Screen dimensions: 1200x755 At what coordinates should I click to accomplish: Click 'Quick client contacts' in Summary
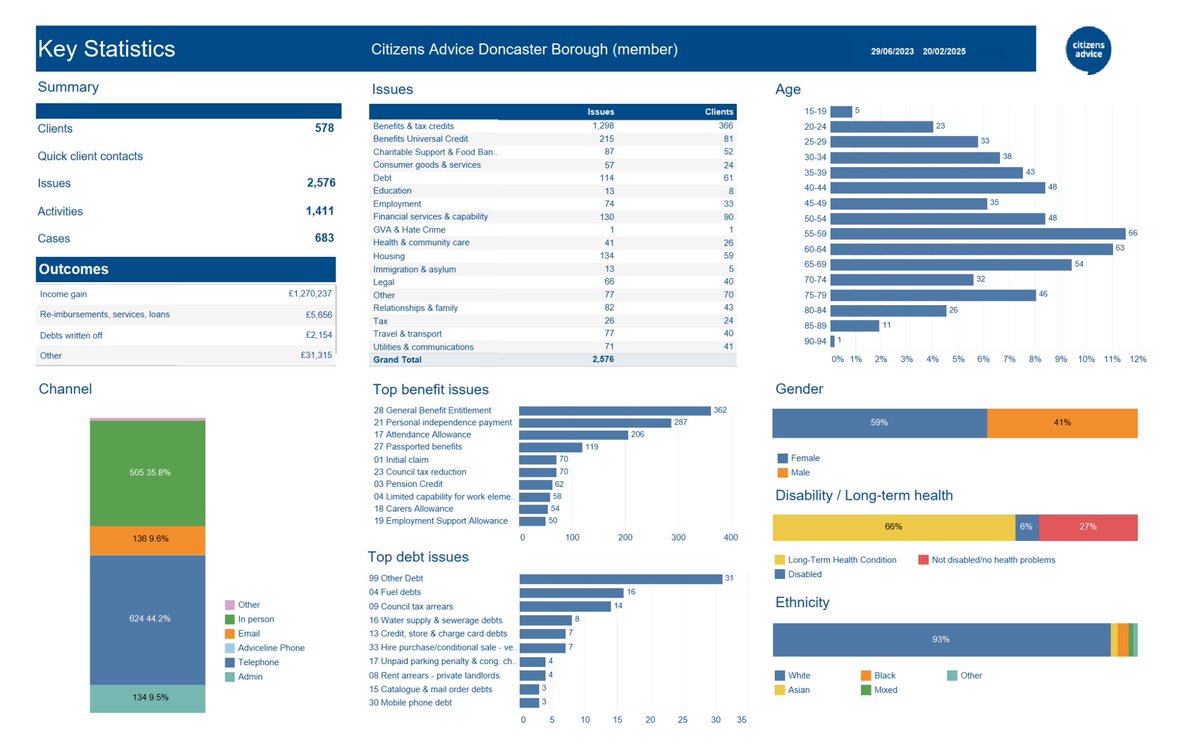(90, 156)
